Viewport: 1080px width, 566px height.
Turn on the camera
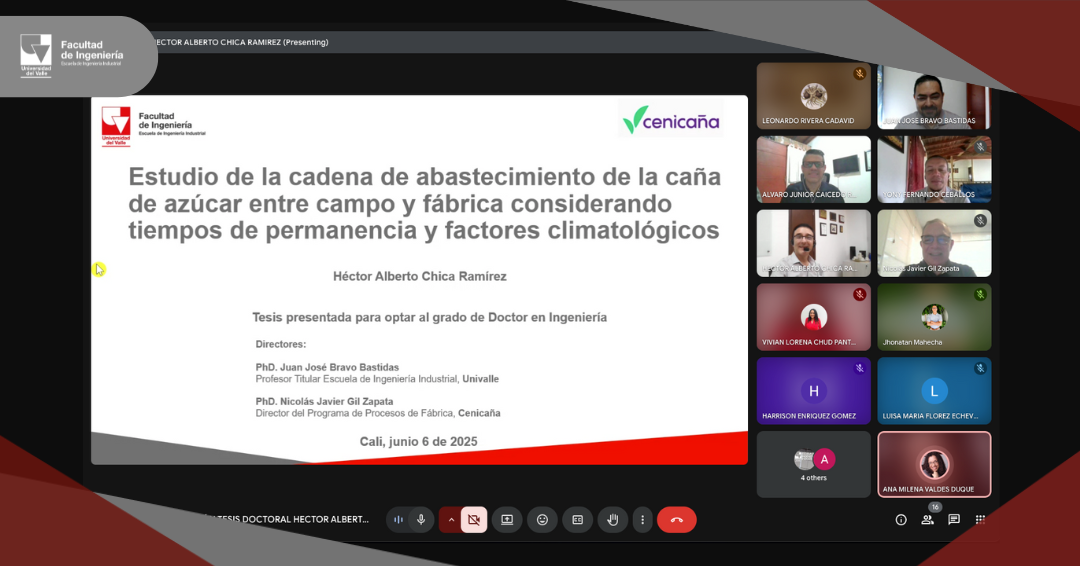(x=474, y=520)
